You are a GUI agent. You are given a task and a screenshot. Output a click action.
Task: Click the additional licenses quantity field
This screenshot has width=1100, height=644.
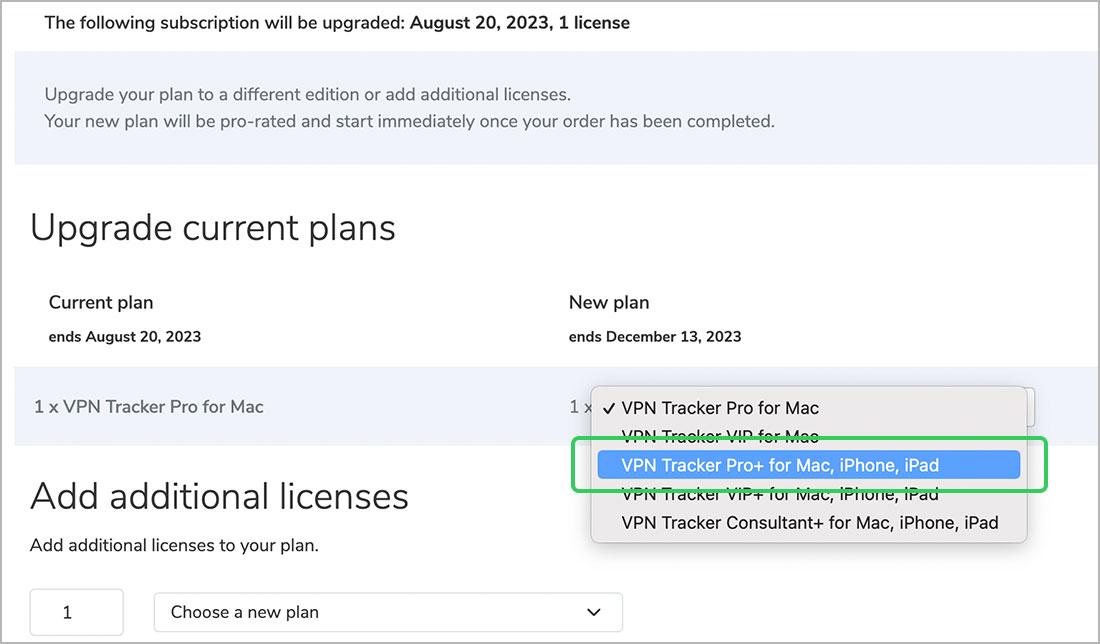[76, 612]
